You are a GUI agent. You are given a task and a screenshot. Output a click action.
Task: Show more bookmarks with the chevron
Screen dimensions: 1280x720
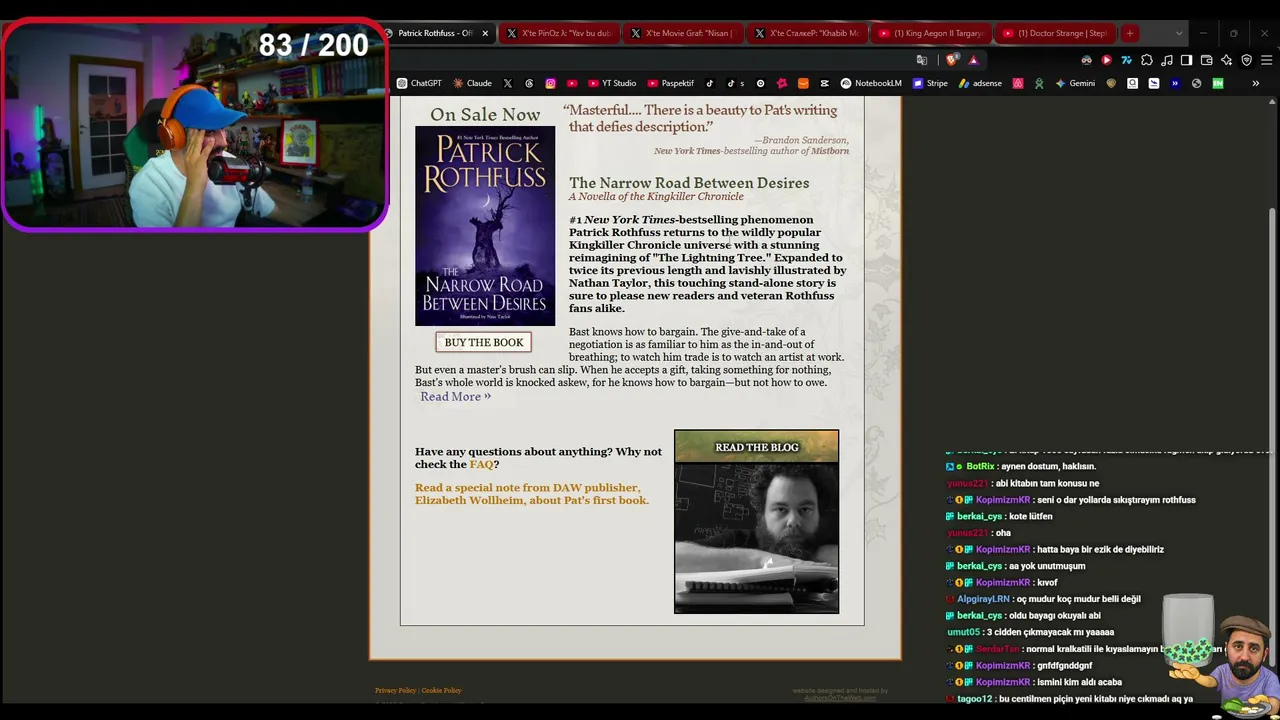1256,83
